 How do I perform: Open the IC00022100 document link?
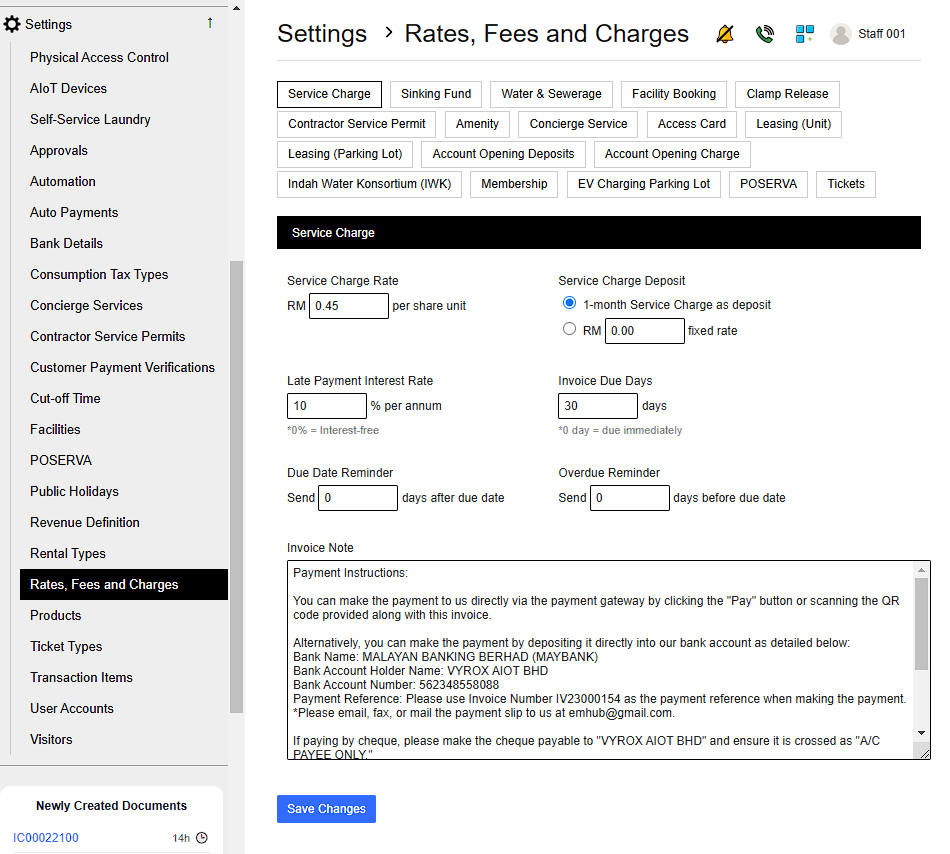[46, 838]
